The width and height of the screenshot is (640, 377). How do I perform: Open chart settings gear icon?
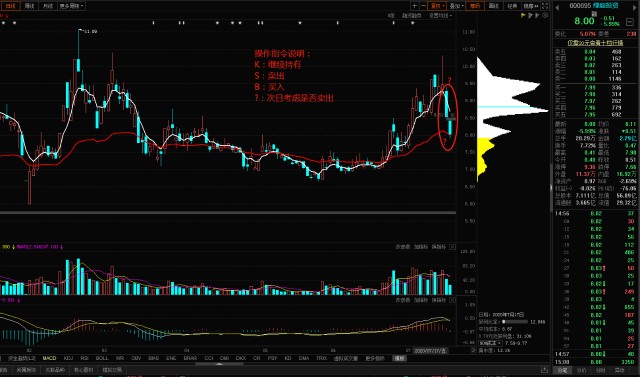click(x=545, y=16)
